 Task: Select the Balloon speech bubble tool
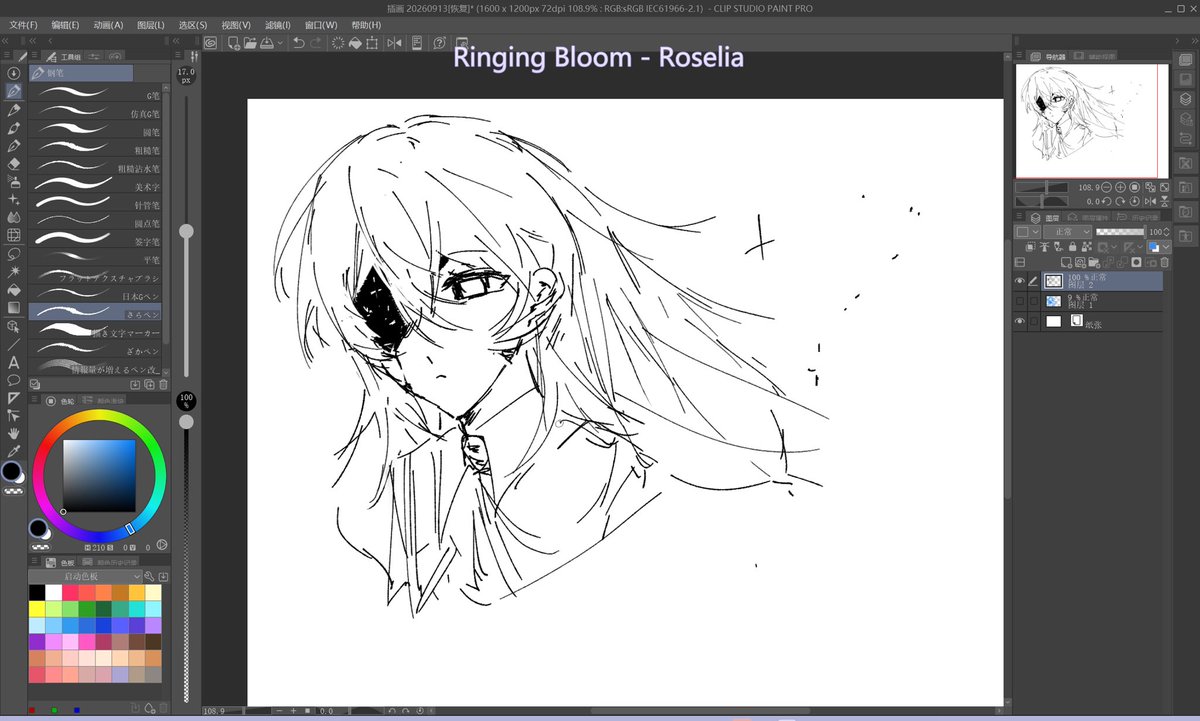pyautogui.click(x=14, y=380)
